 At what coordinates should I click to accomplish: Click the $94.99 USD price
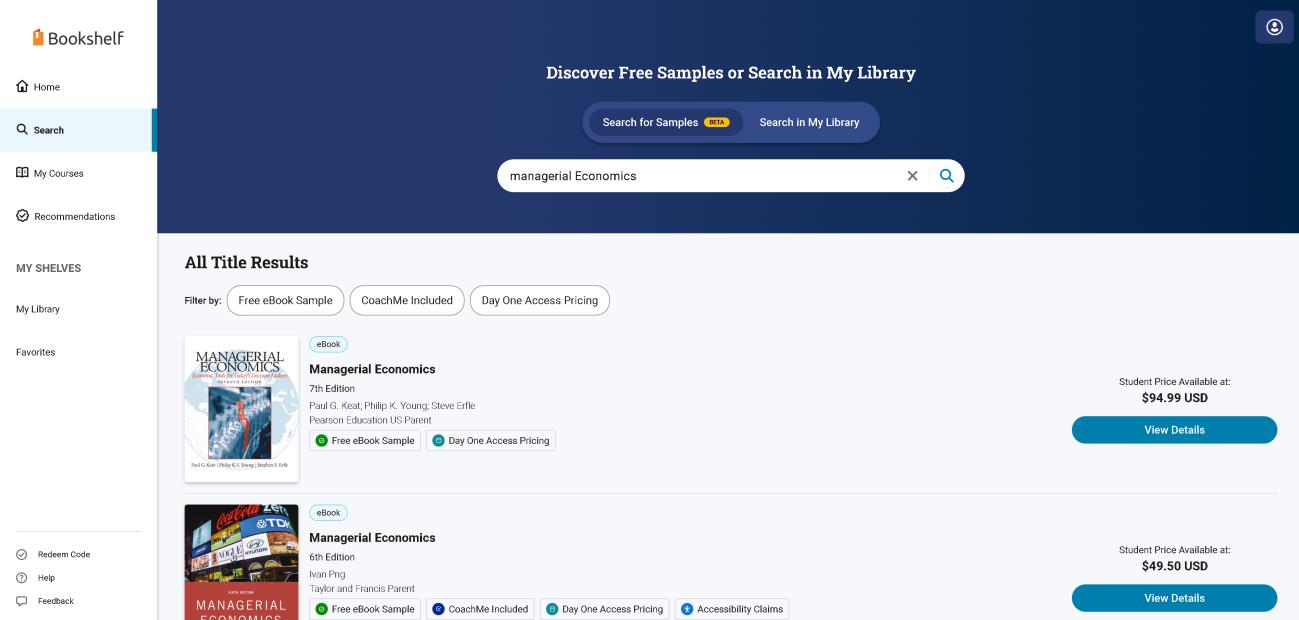click(1174, 398)
